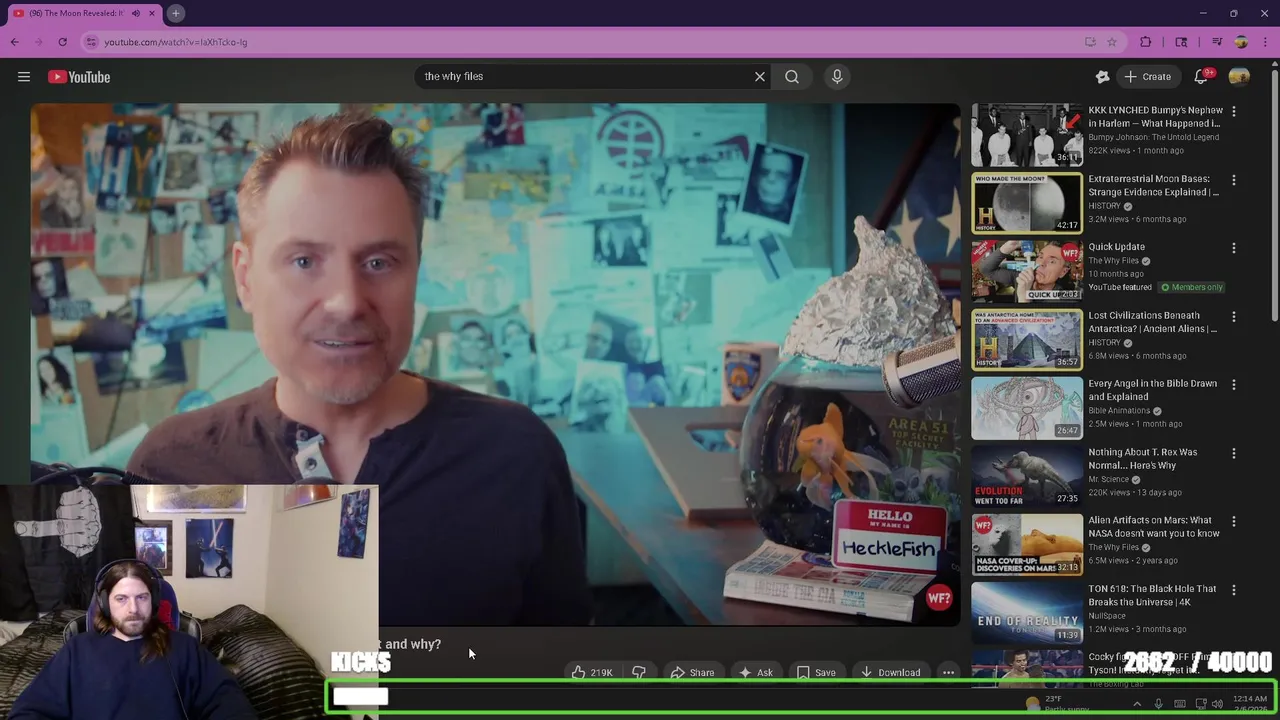Screen dimensions: 1280x720
Task: Open options menu for KKK LYNCHED video
Action: coord(1234,112)
